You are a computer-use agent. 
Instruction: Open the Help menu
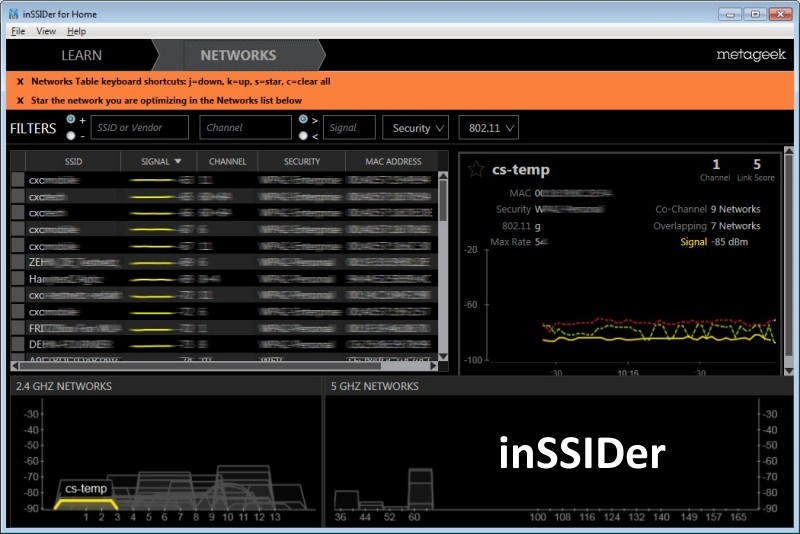77,31
